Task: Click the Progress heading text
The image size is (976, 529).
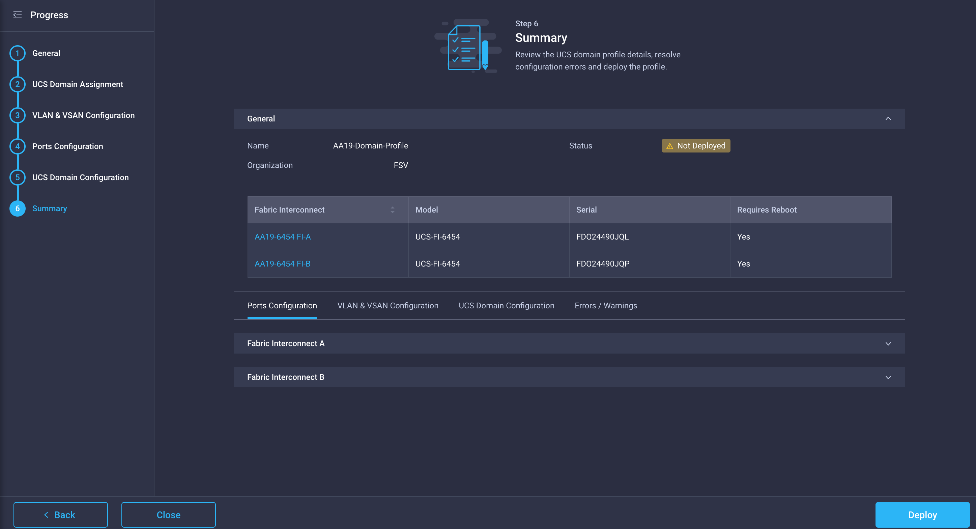Action: click(x=49, y=15)
